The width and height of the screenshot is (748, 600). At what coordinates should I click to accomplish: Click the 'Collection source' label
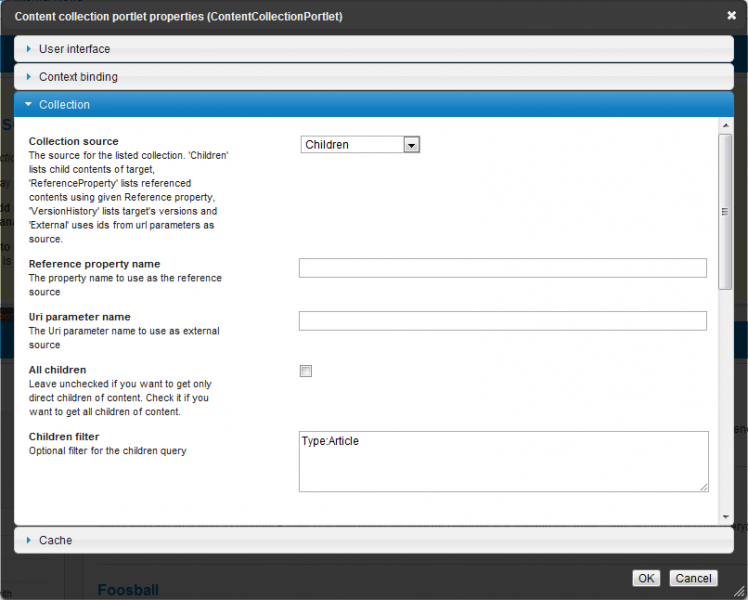[x=73, y=141]
